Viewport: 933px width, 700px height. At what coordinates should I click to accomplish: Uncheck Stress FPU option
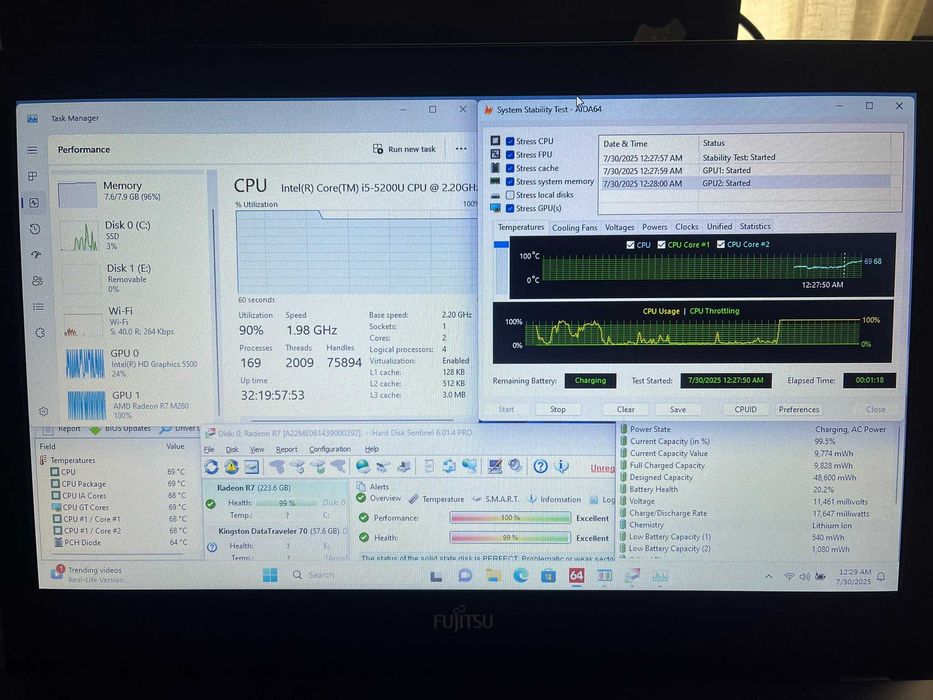(x=510, y=155)
